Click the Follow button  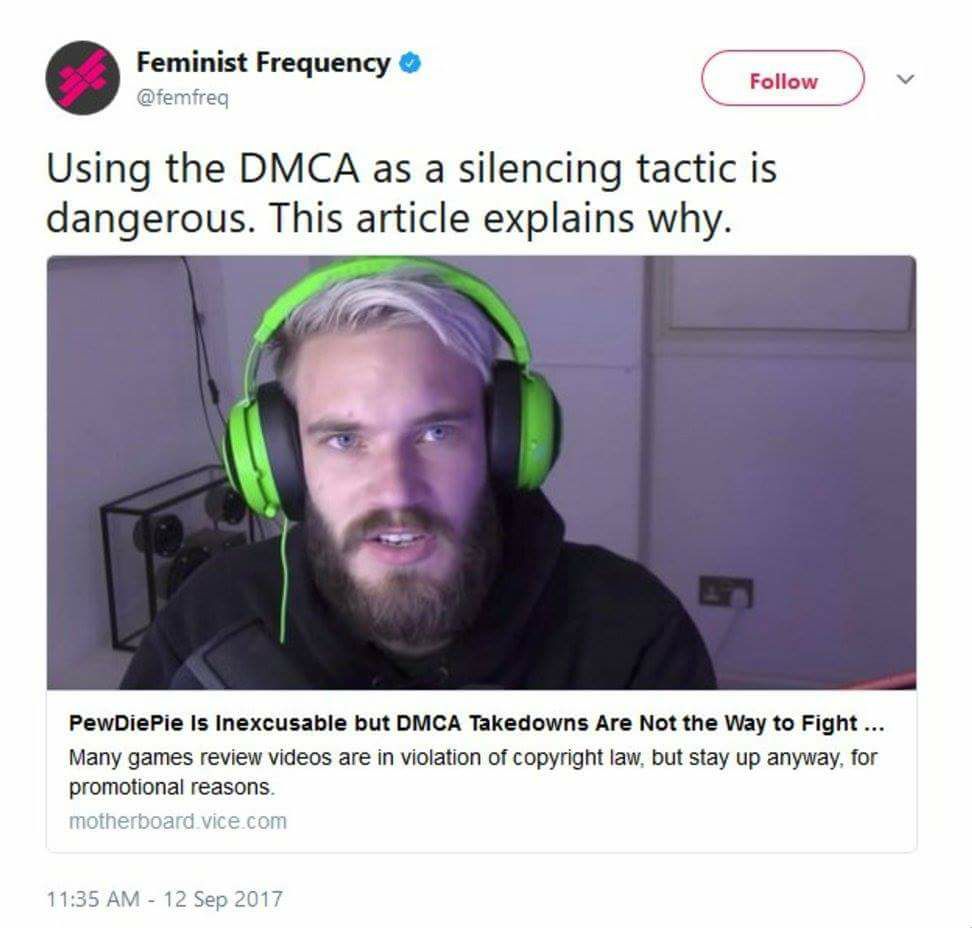(x=782, y=79)
